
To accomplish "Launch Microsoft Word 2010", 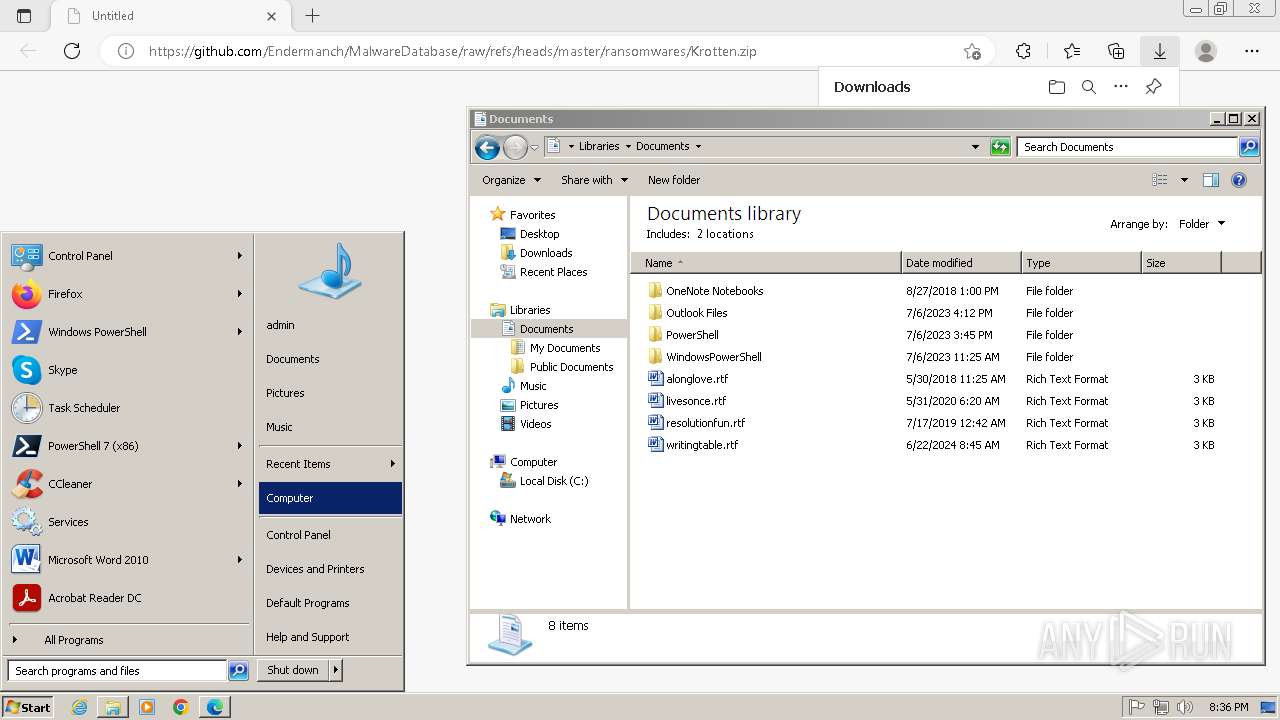I will click(x=126, y=560).
